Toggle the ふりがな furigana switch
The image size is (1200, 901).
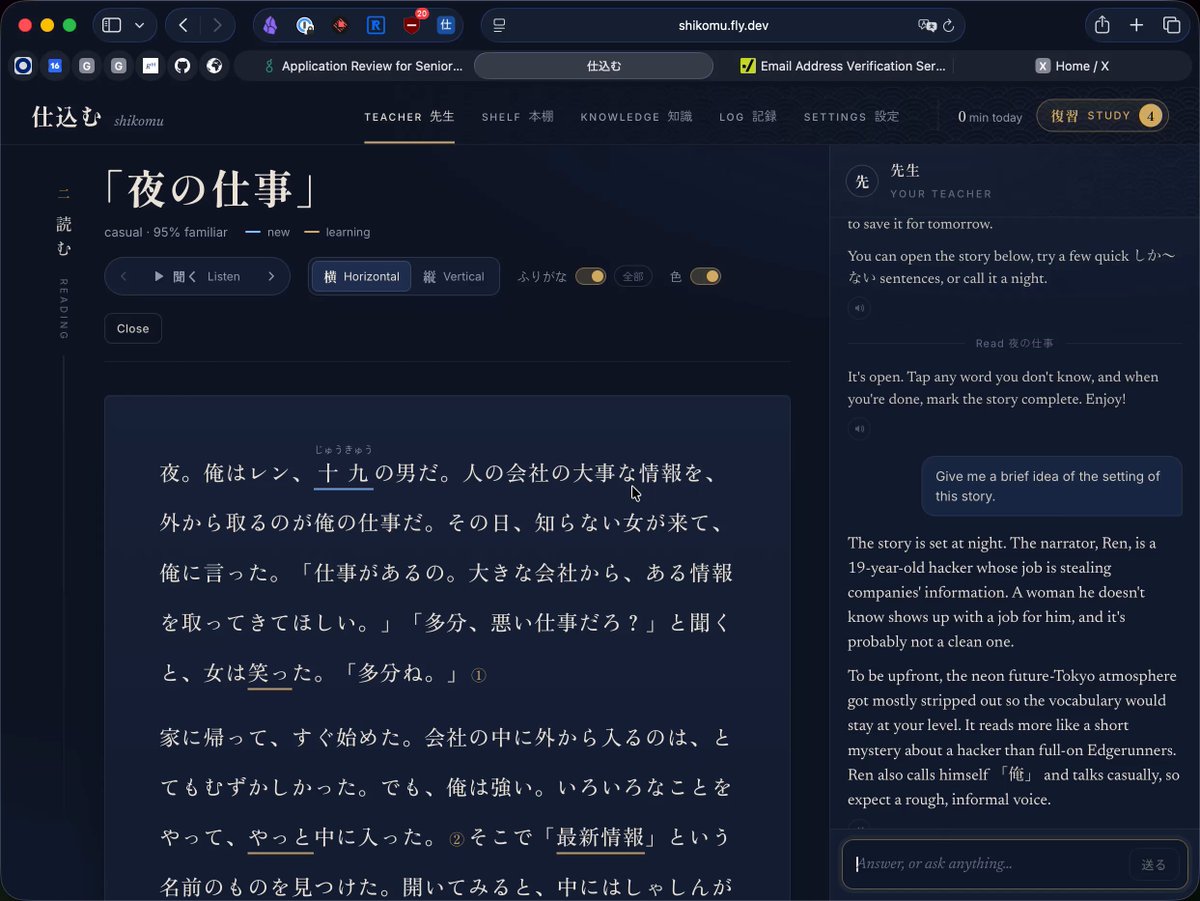click(590, 277)
